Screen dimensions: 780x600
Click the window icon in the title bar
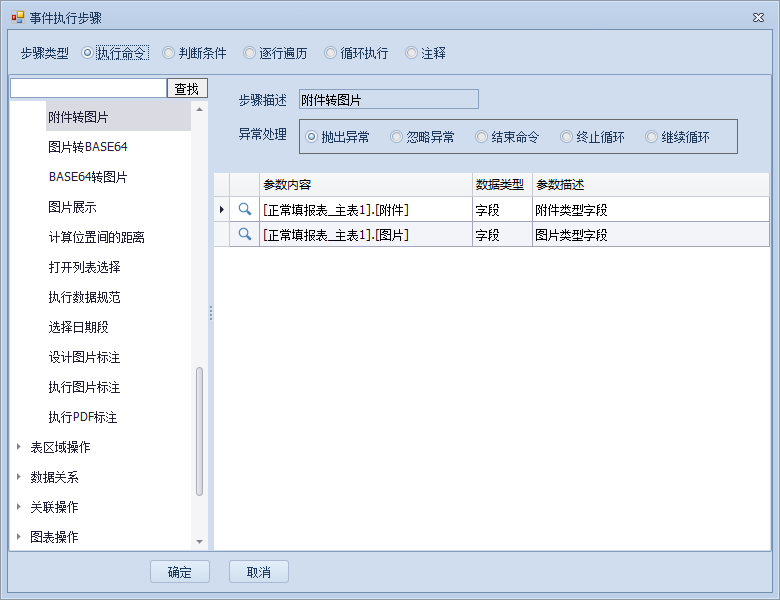[17, 18]
